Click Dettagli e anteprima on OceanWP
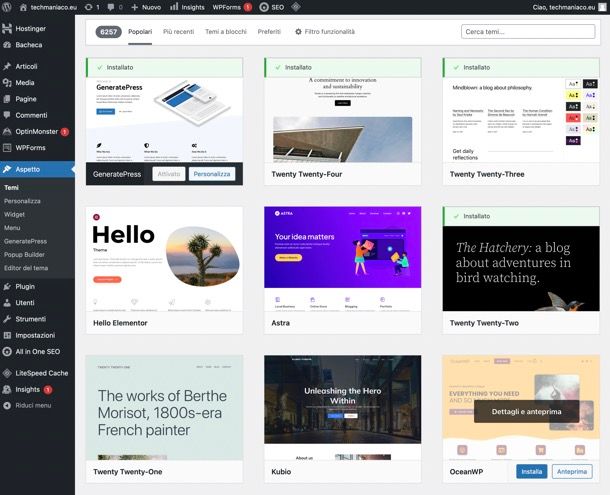The width and height of the screenshot is (610, 495). click(x=526, y=411)
